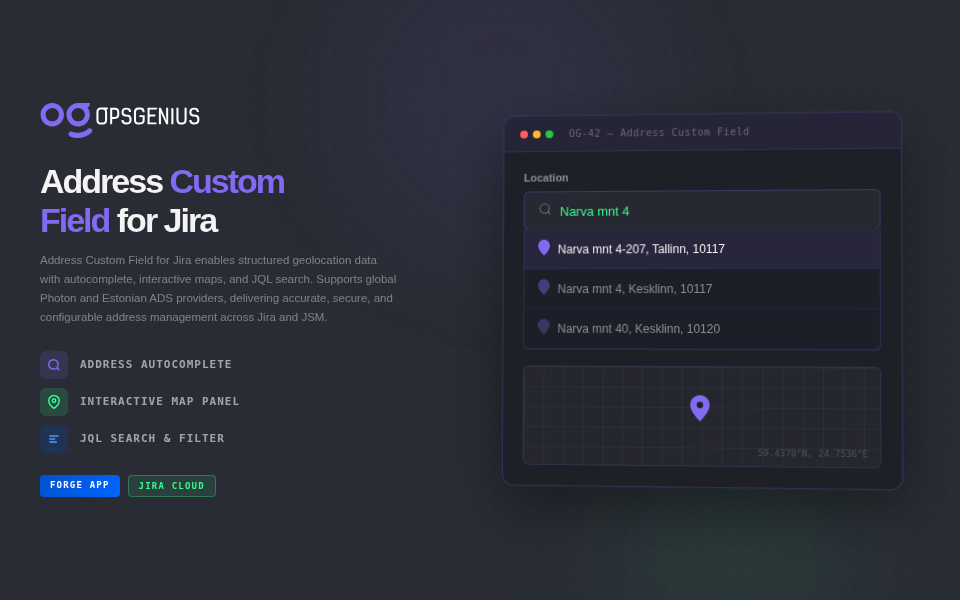
Task: Click the Location field label
Action: pos(546,178)
